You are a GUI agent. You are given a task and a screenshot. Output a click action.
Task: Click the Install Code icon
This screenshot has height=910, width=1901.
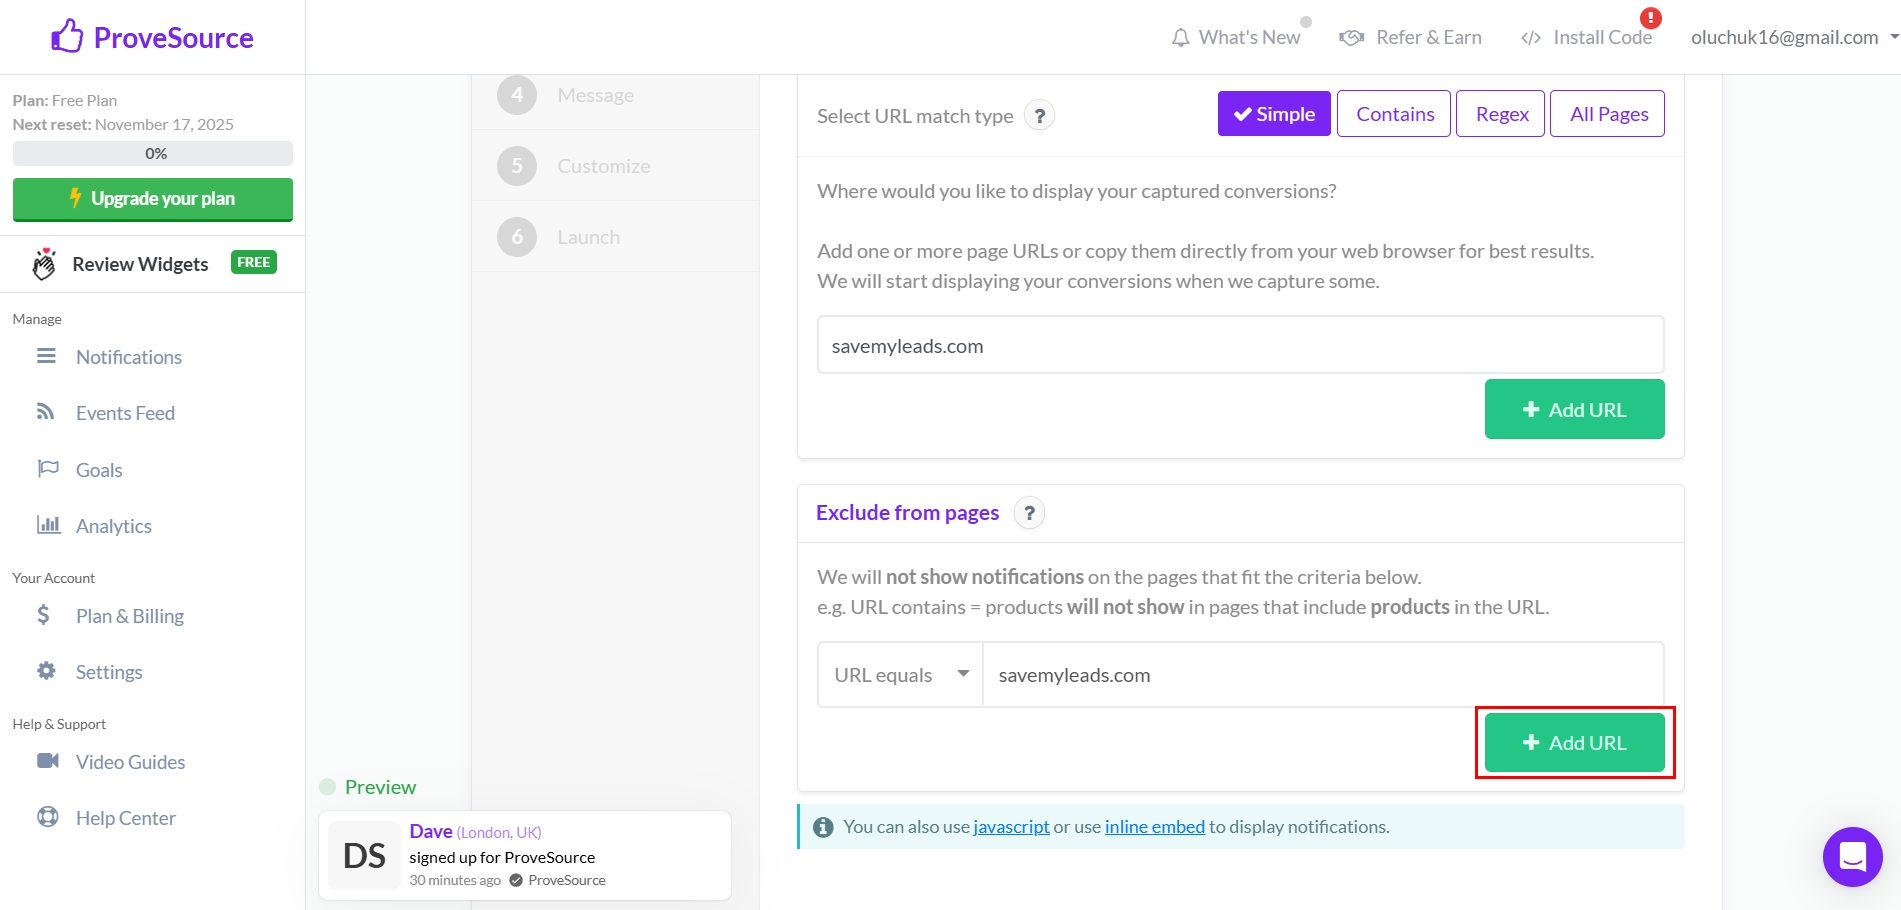pyautogui.click(x=1530, y=37)
